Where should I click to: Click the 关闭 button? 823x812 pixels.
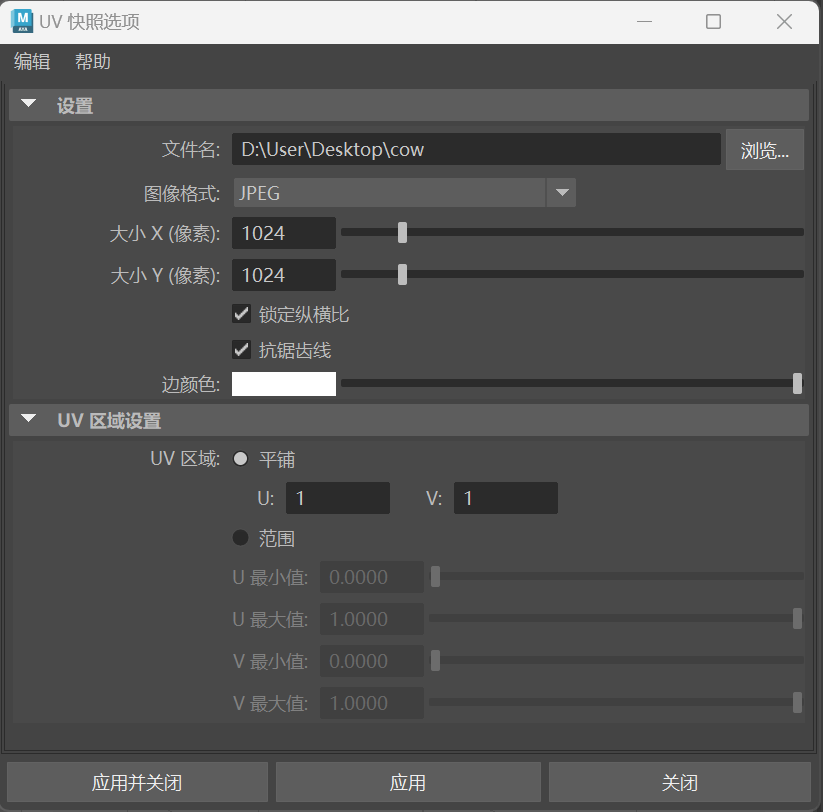click(680, 782)
